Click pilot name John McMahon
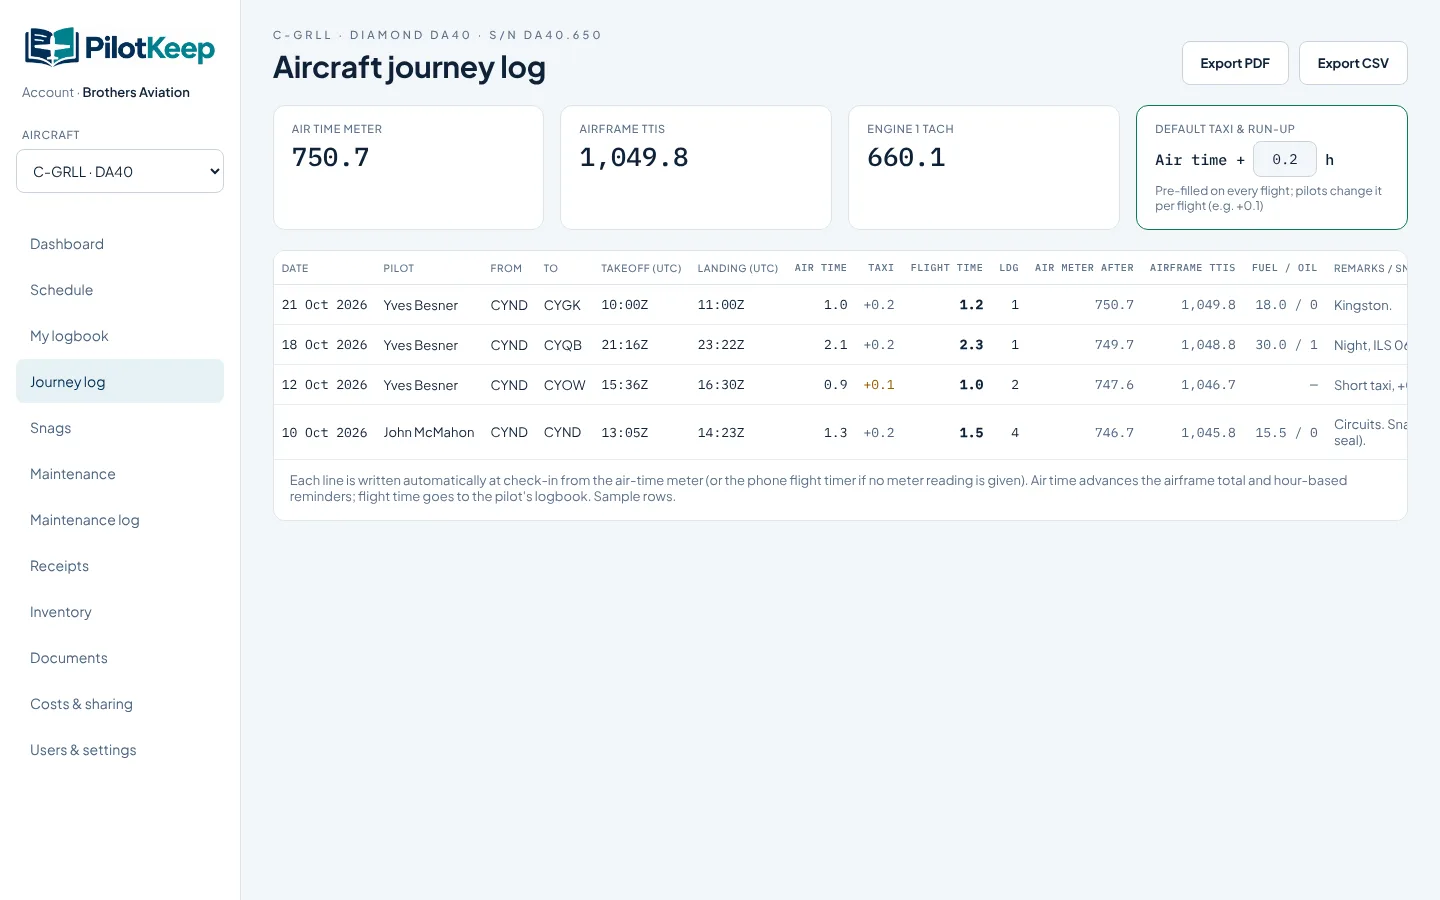This screenshot has height=900, width=1440. pyautogui.click(x=429, y=433)
